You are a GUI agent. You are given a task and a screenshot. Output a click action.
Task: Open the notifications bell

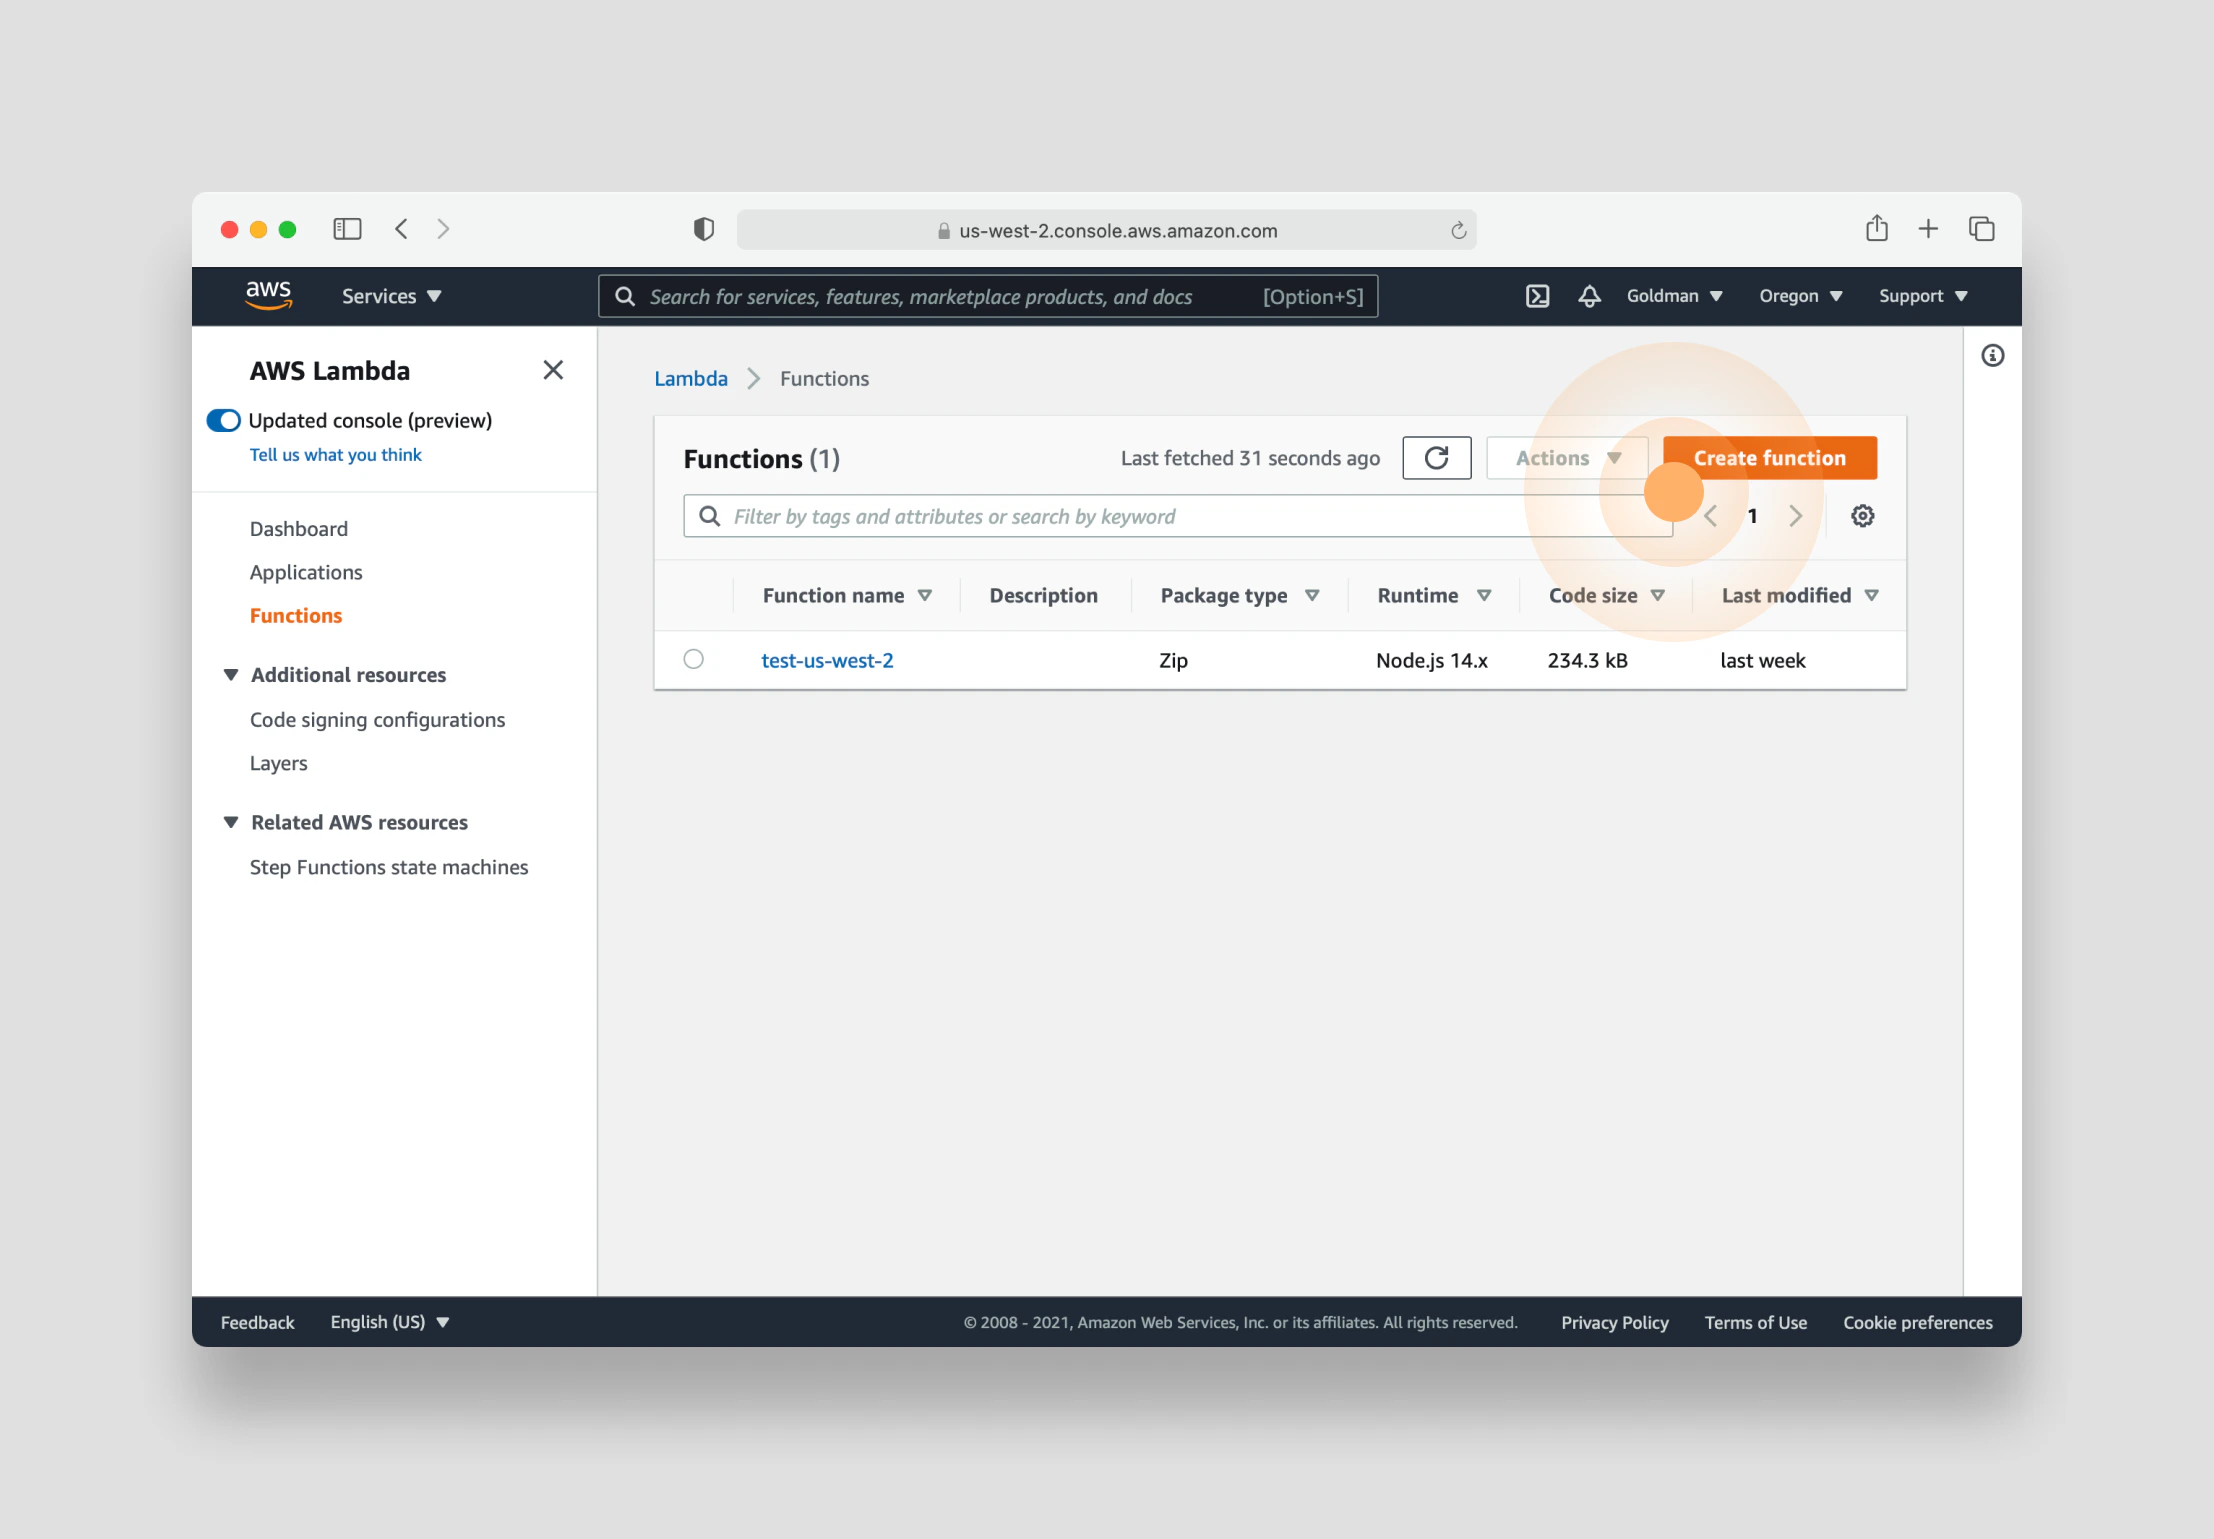1589,296
